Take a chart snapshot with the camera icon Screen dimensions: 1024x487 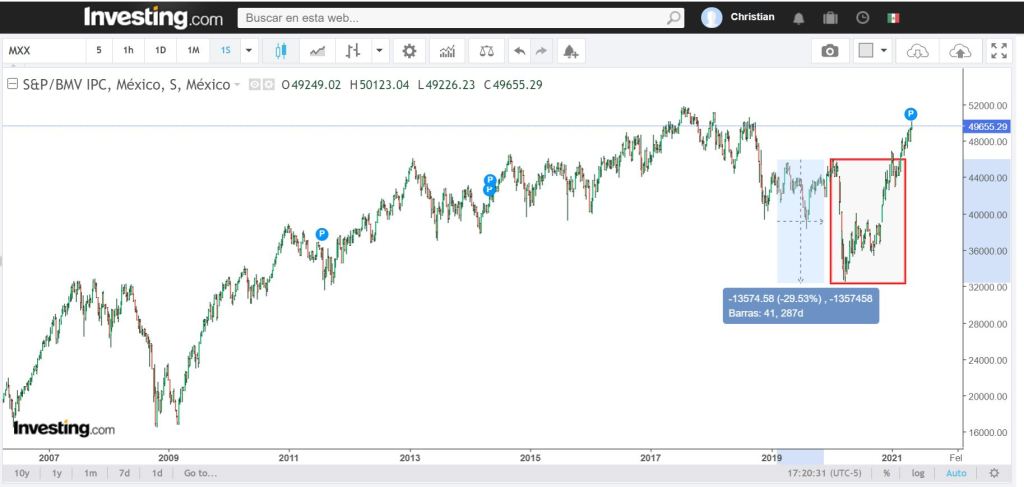point(829,51)
